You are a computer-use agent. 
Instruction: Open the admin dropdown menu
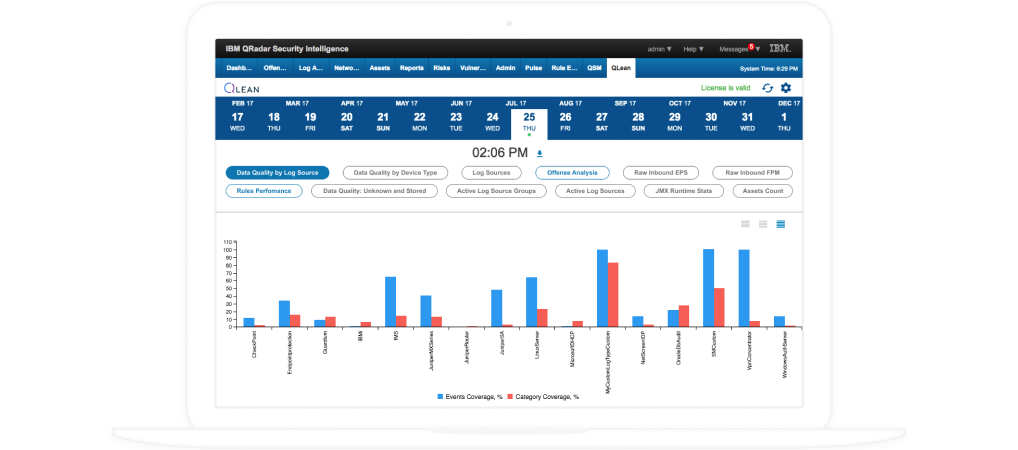click(660, 49)
